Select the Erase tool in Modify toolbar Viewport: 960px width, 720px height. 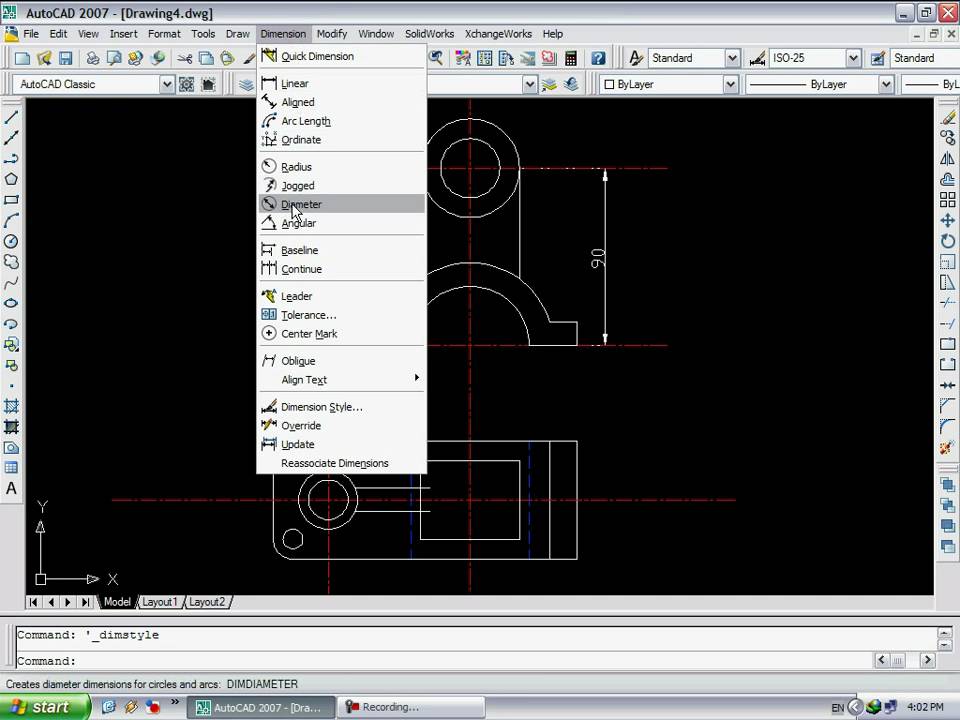pos(947,118)
